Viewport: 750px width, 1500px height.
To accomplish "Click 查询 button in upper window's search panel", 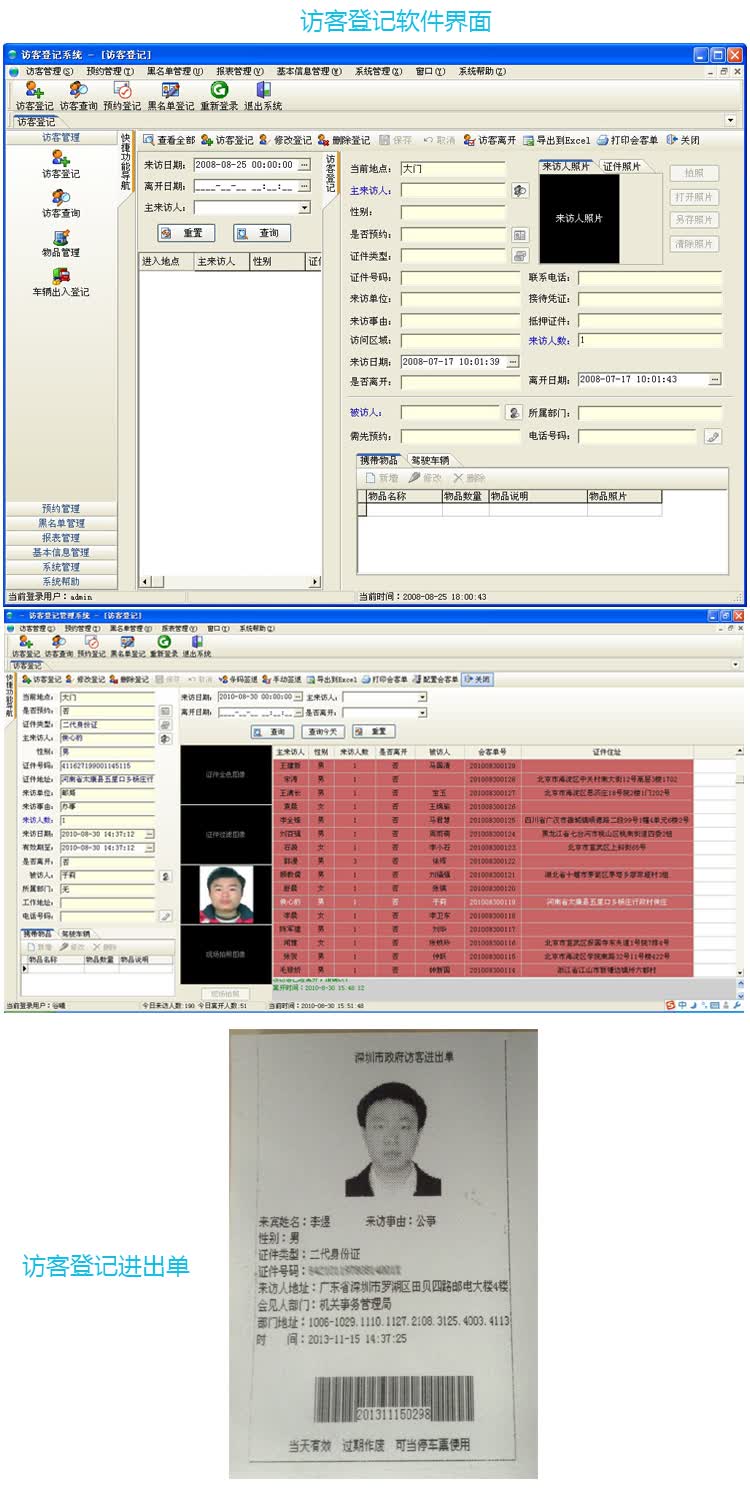I will (262, 233).
